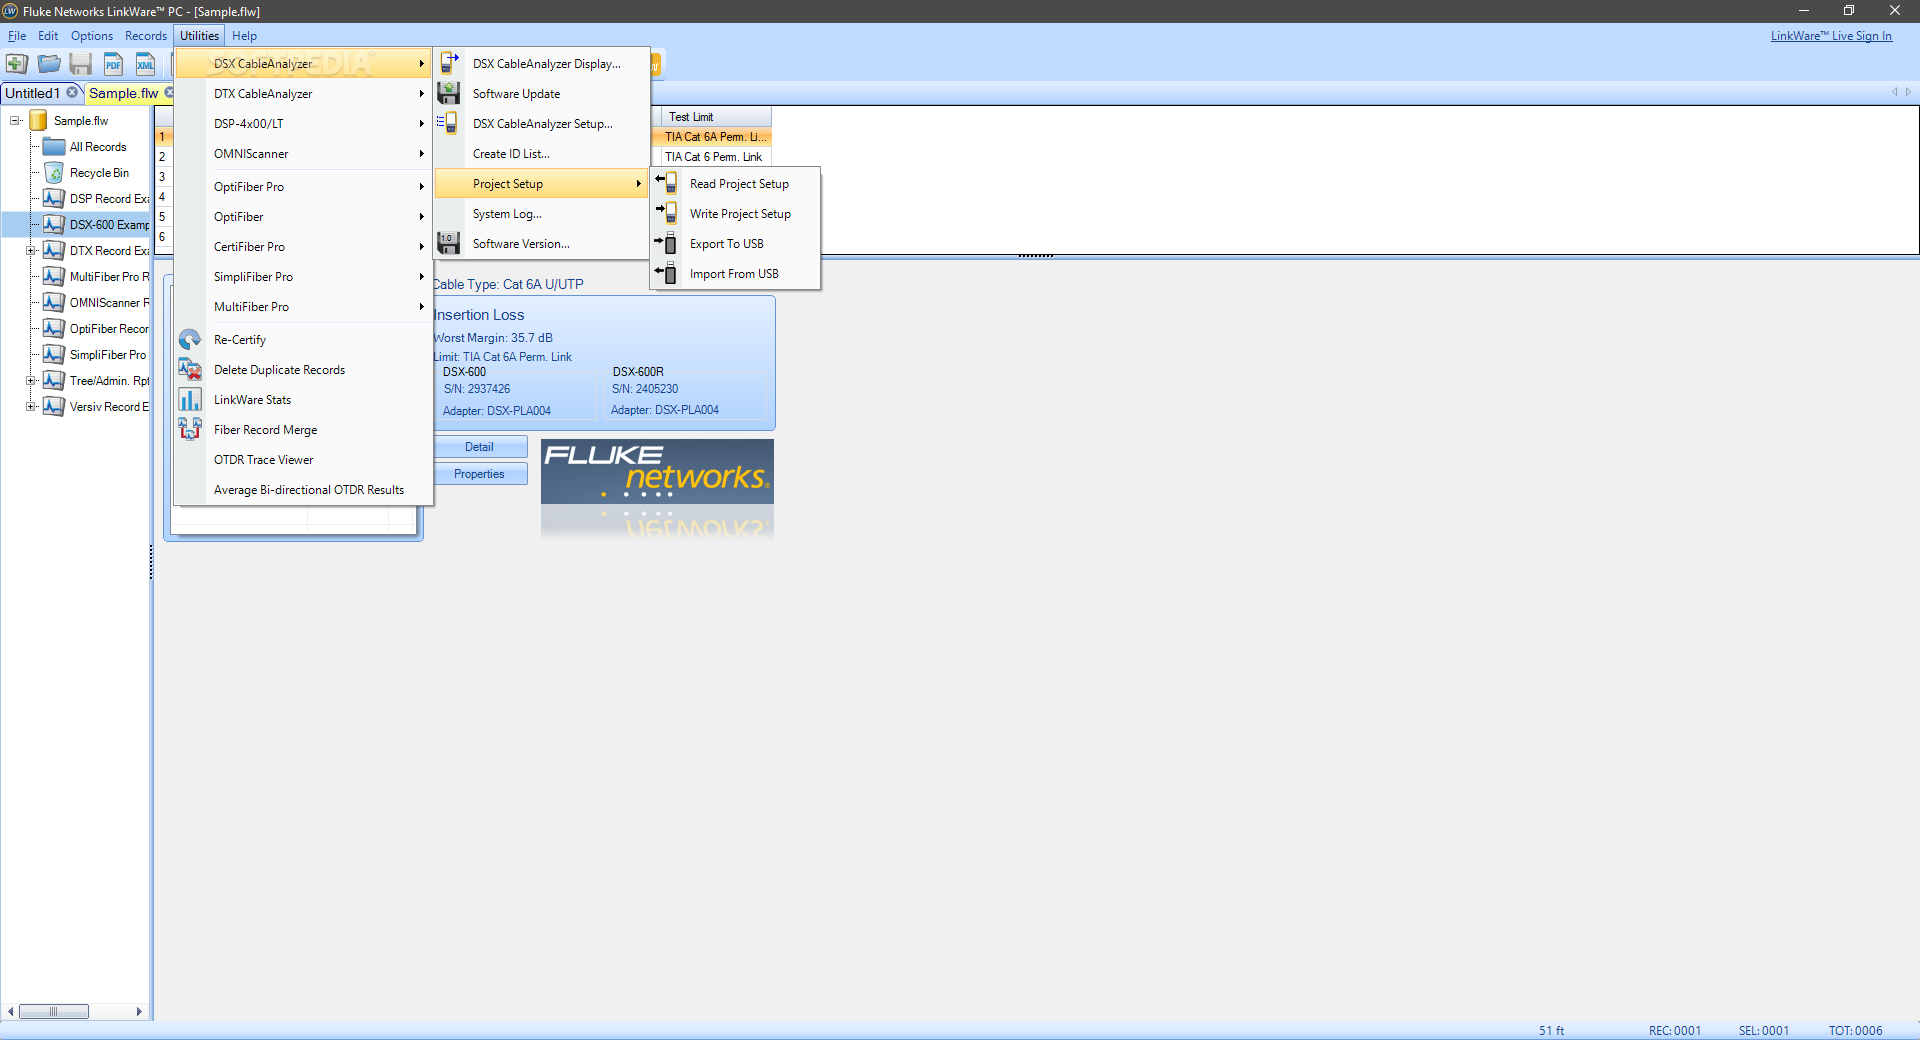Click the XML export toolbar icon
This screenshot has height=1040, width=1920.
pyautogui.click(x=145, y=64)
